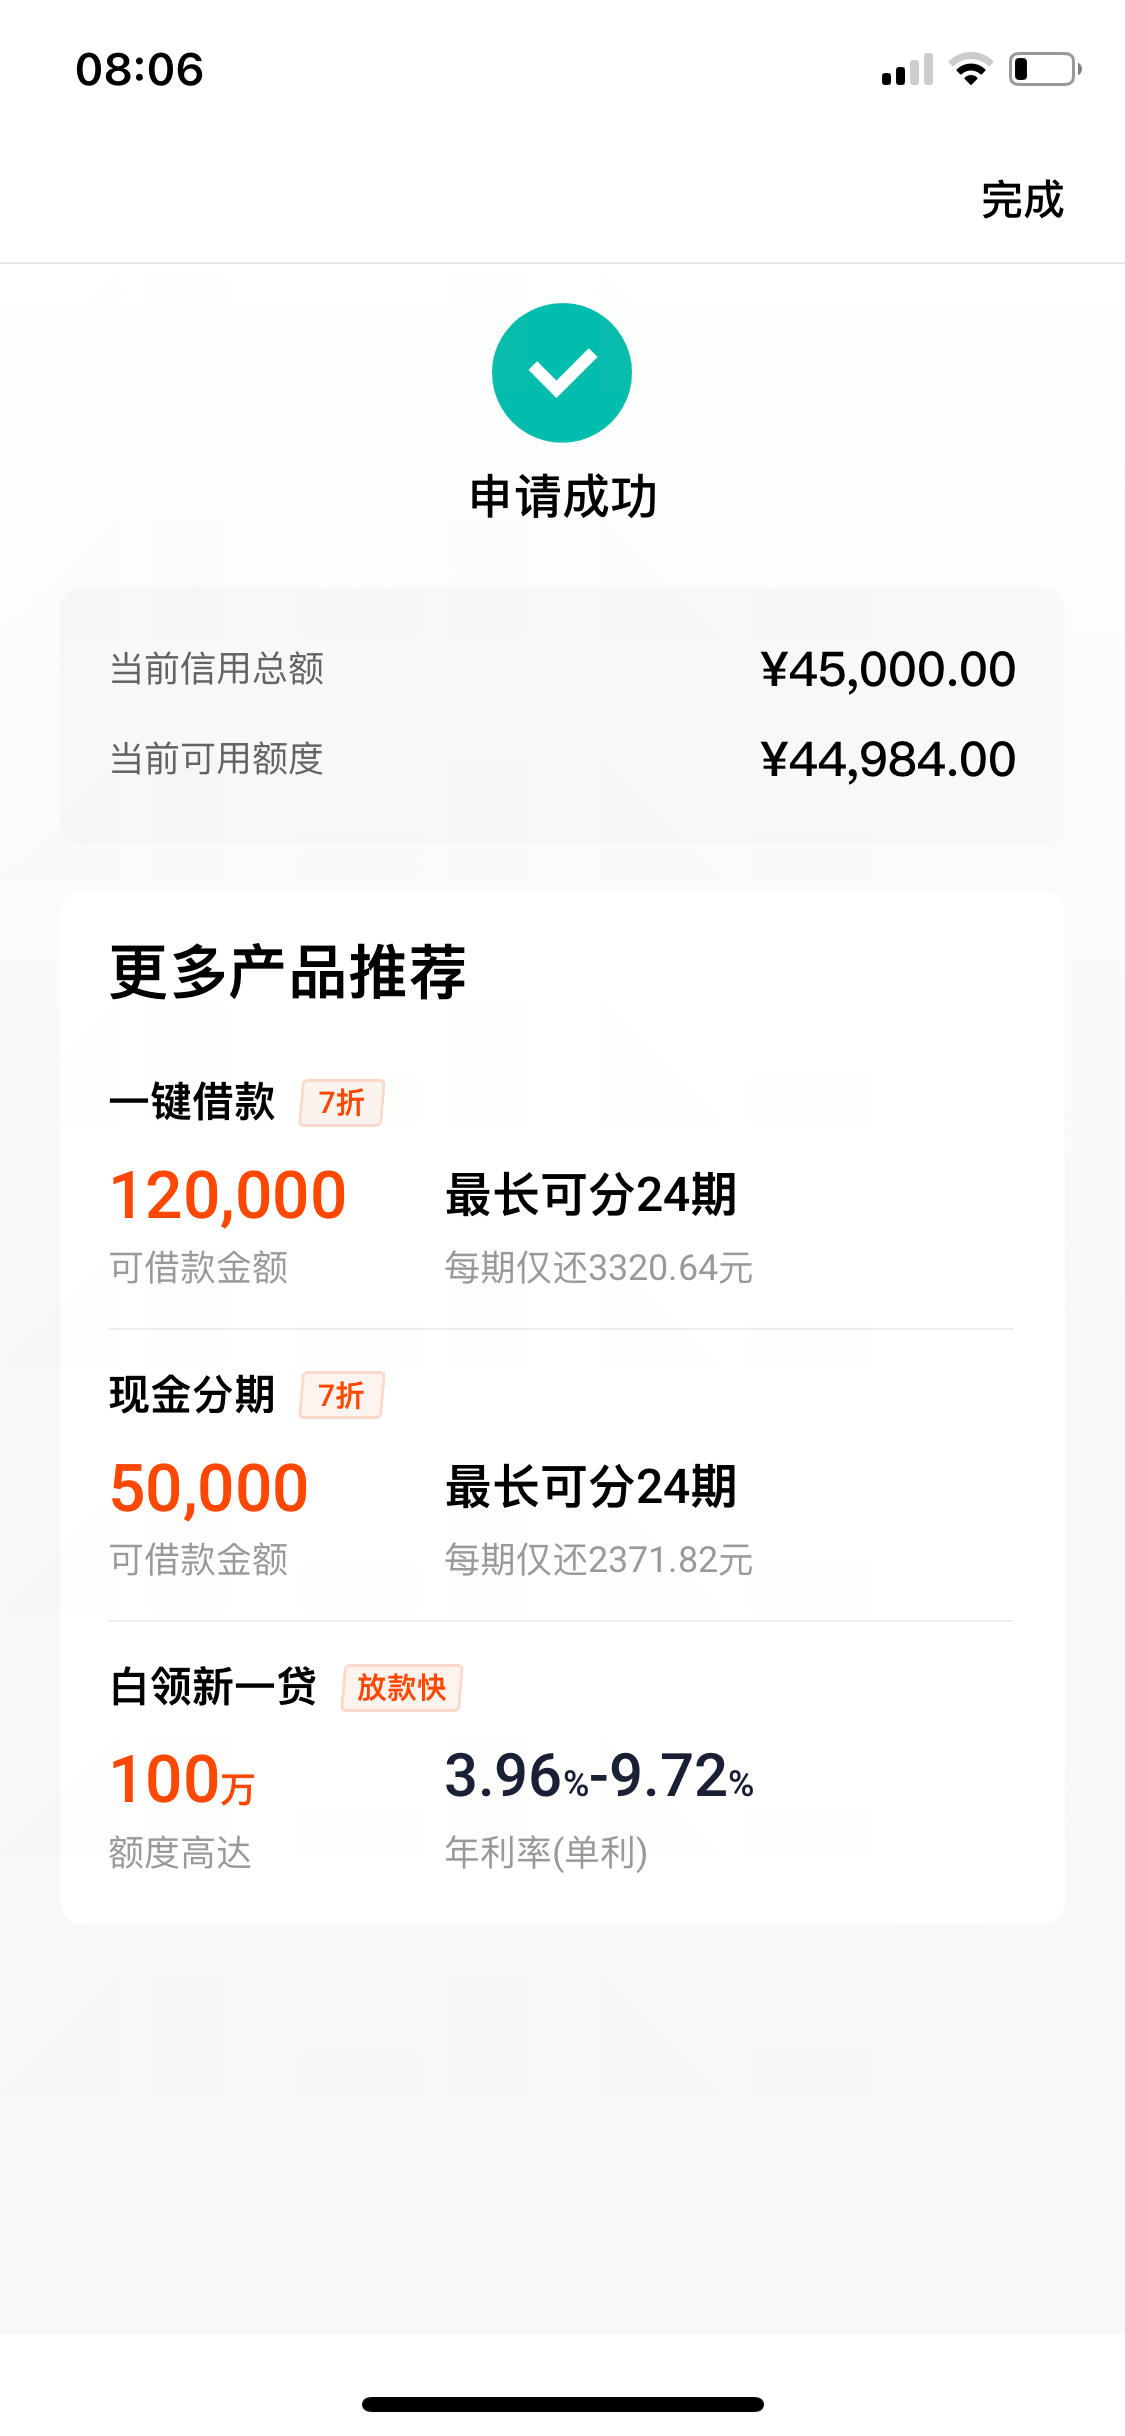Screen dimensions: 1125x2436
Task: Open the 现金分期 product title
Action: 192,1394
